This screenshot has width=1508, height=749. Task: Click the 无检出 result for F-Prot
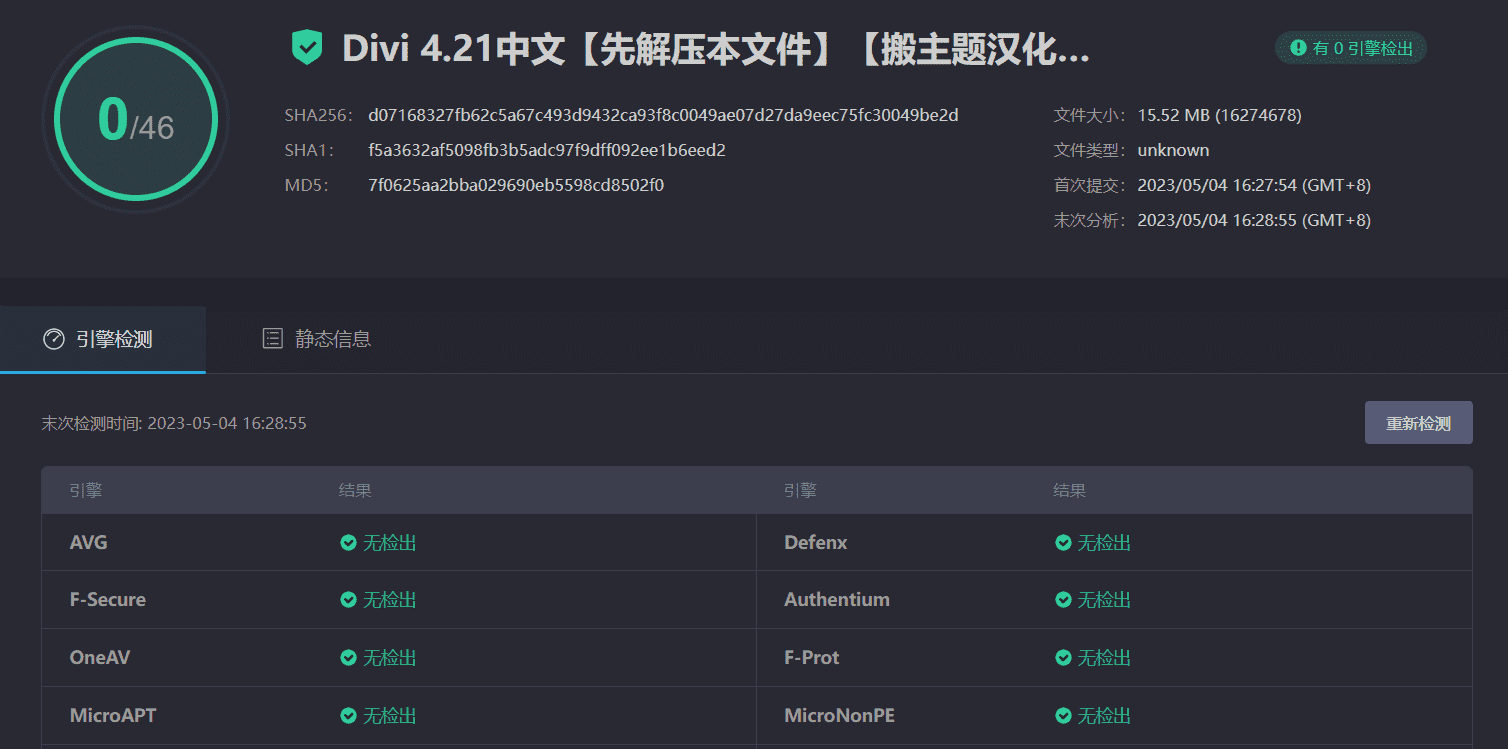click(1104, 657)
